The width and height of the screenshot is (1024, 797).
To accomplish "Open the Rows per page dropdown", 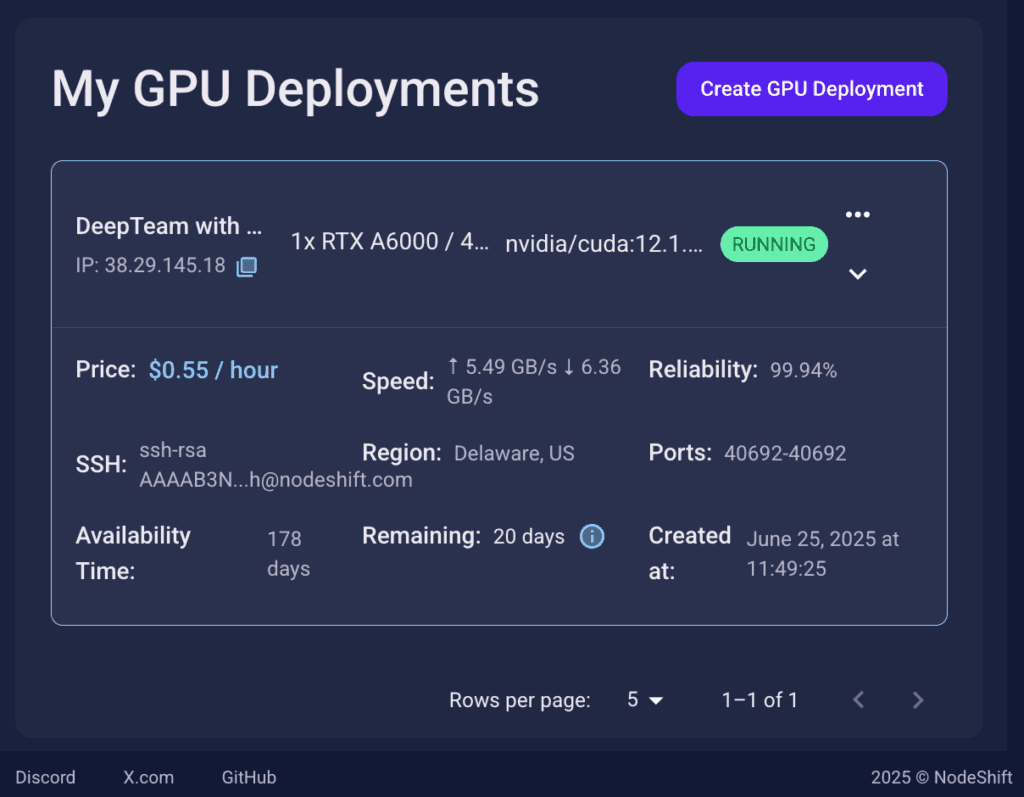I will pos(645,700).
